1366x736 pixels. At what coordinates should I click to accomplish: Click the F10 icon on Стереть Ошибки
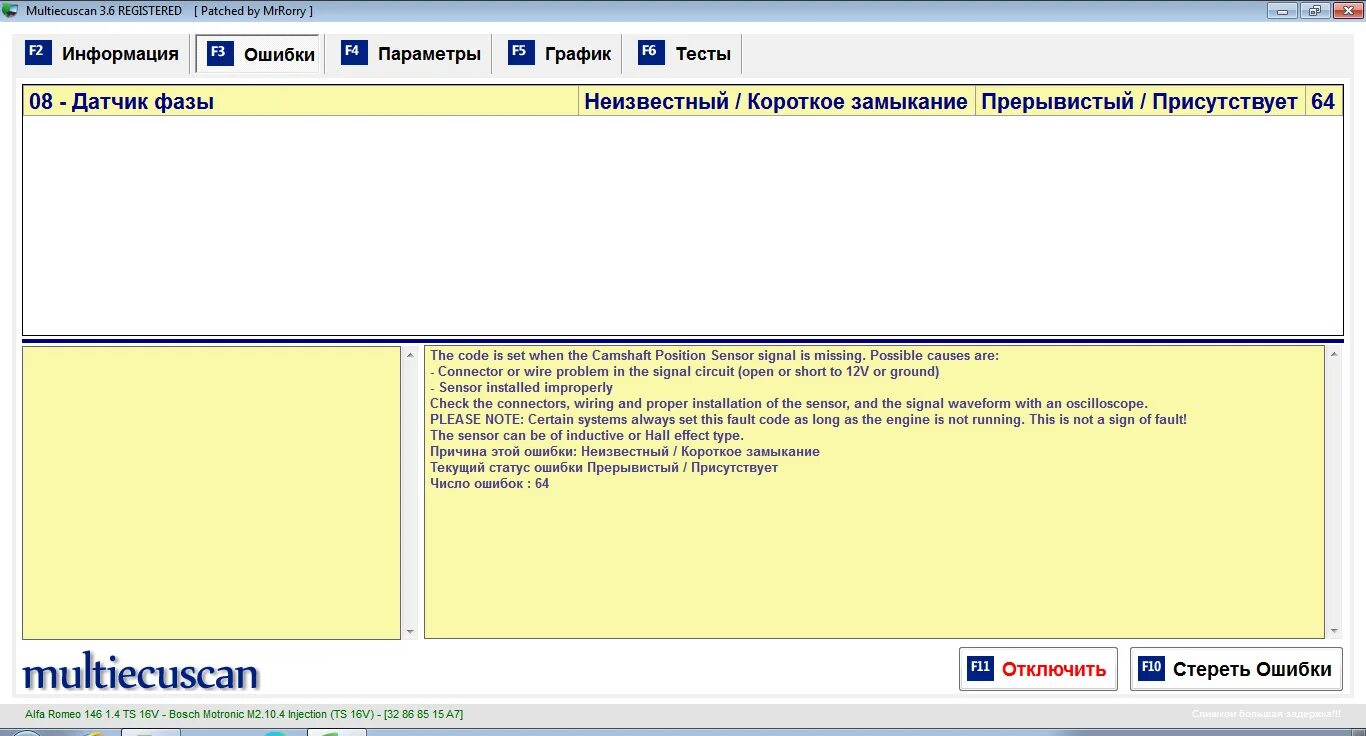click(1151, 668)
